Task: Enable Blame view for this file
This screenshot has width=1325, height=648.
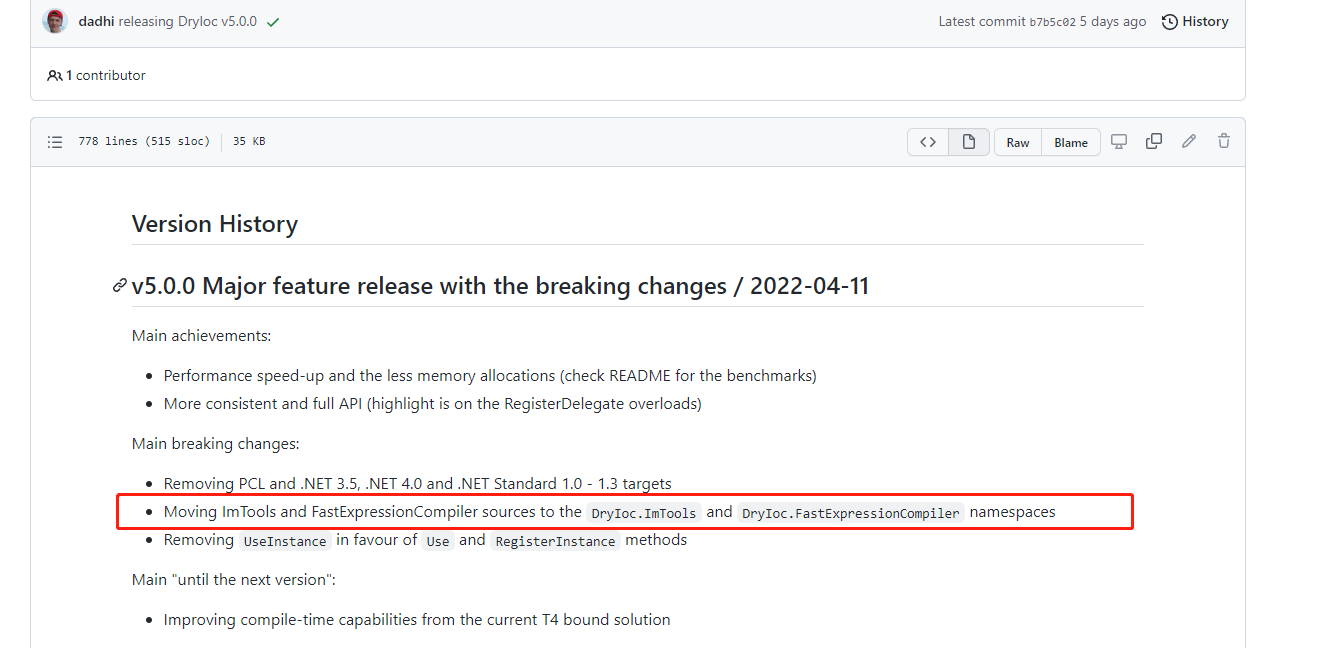Action: 1070,141
